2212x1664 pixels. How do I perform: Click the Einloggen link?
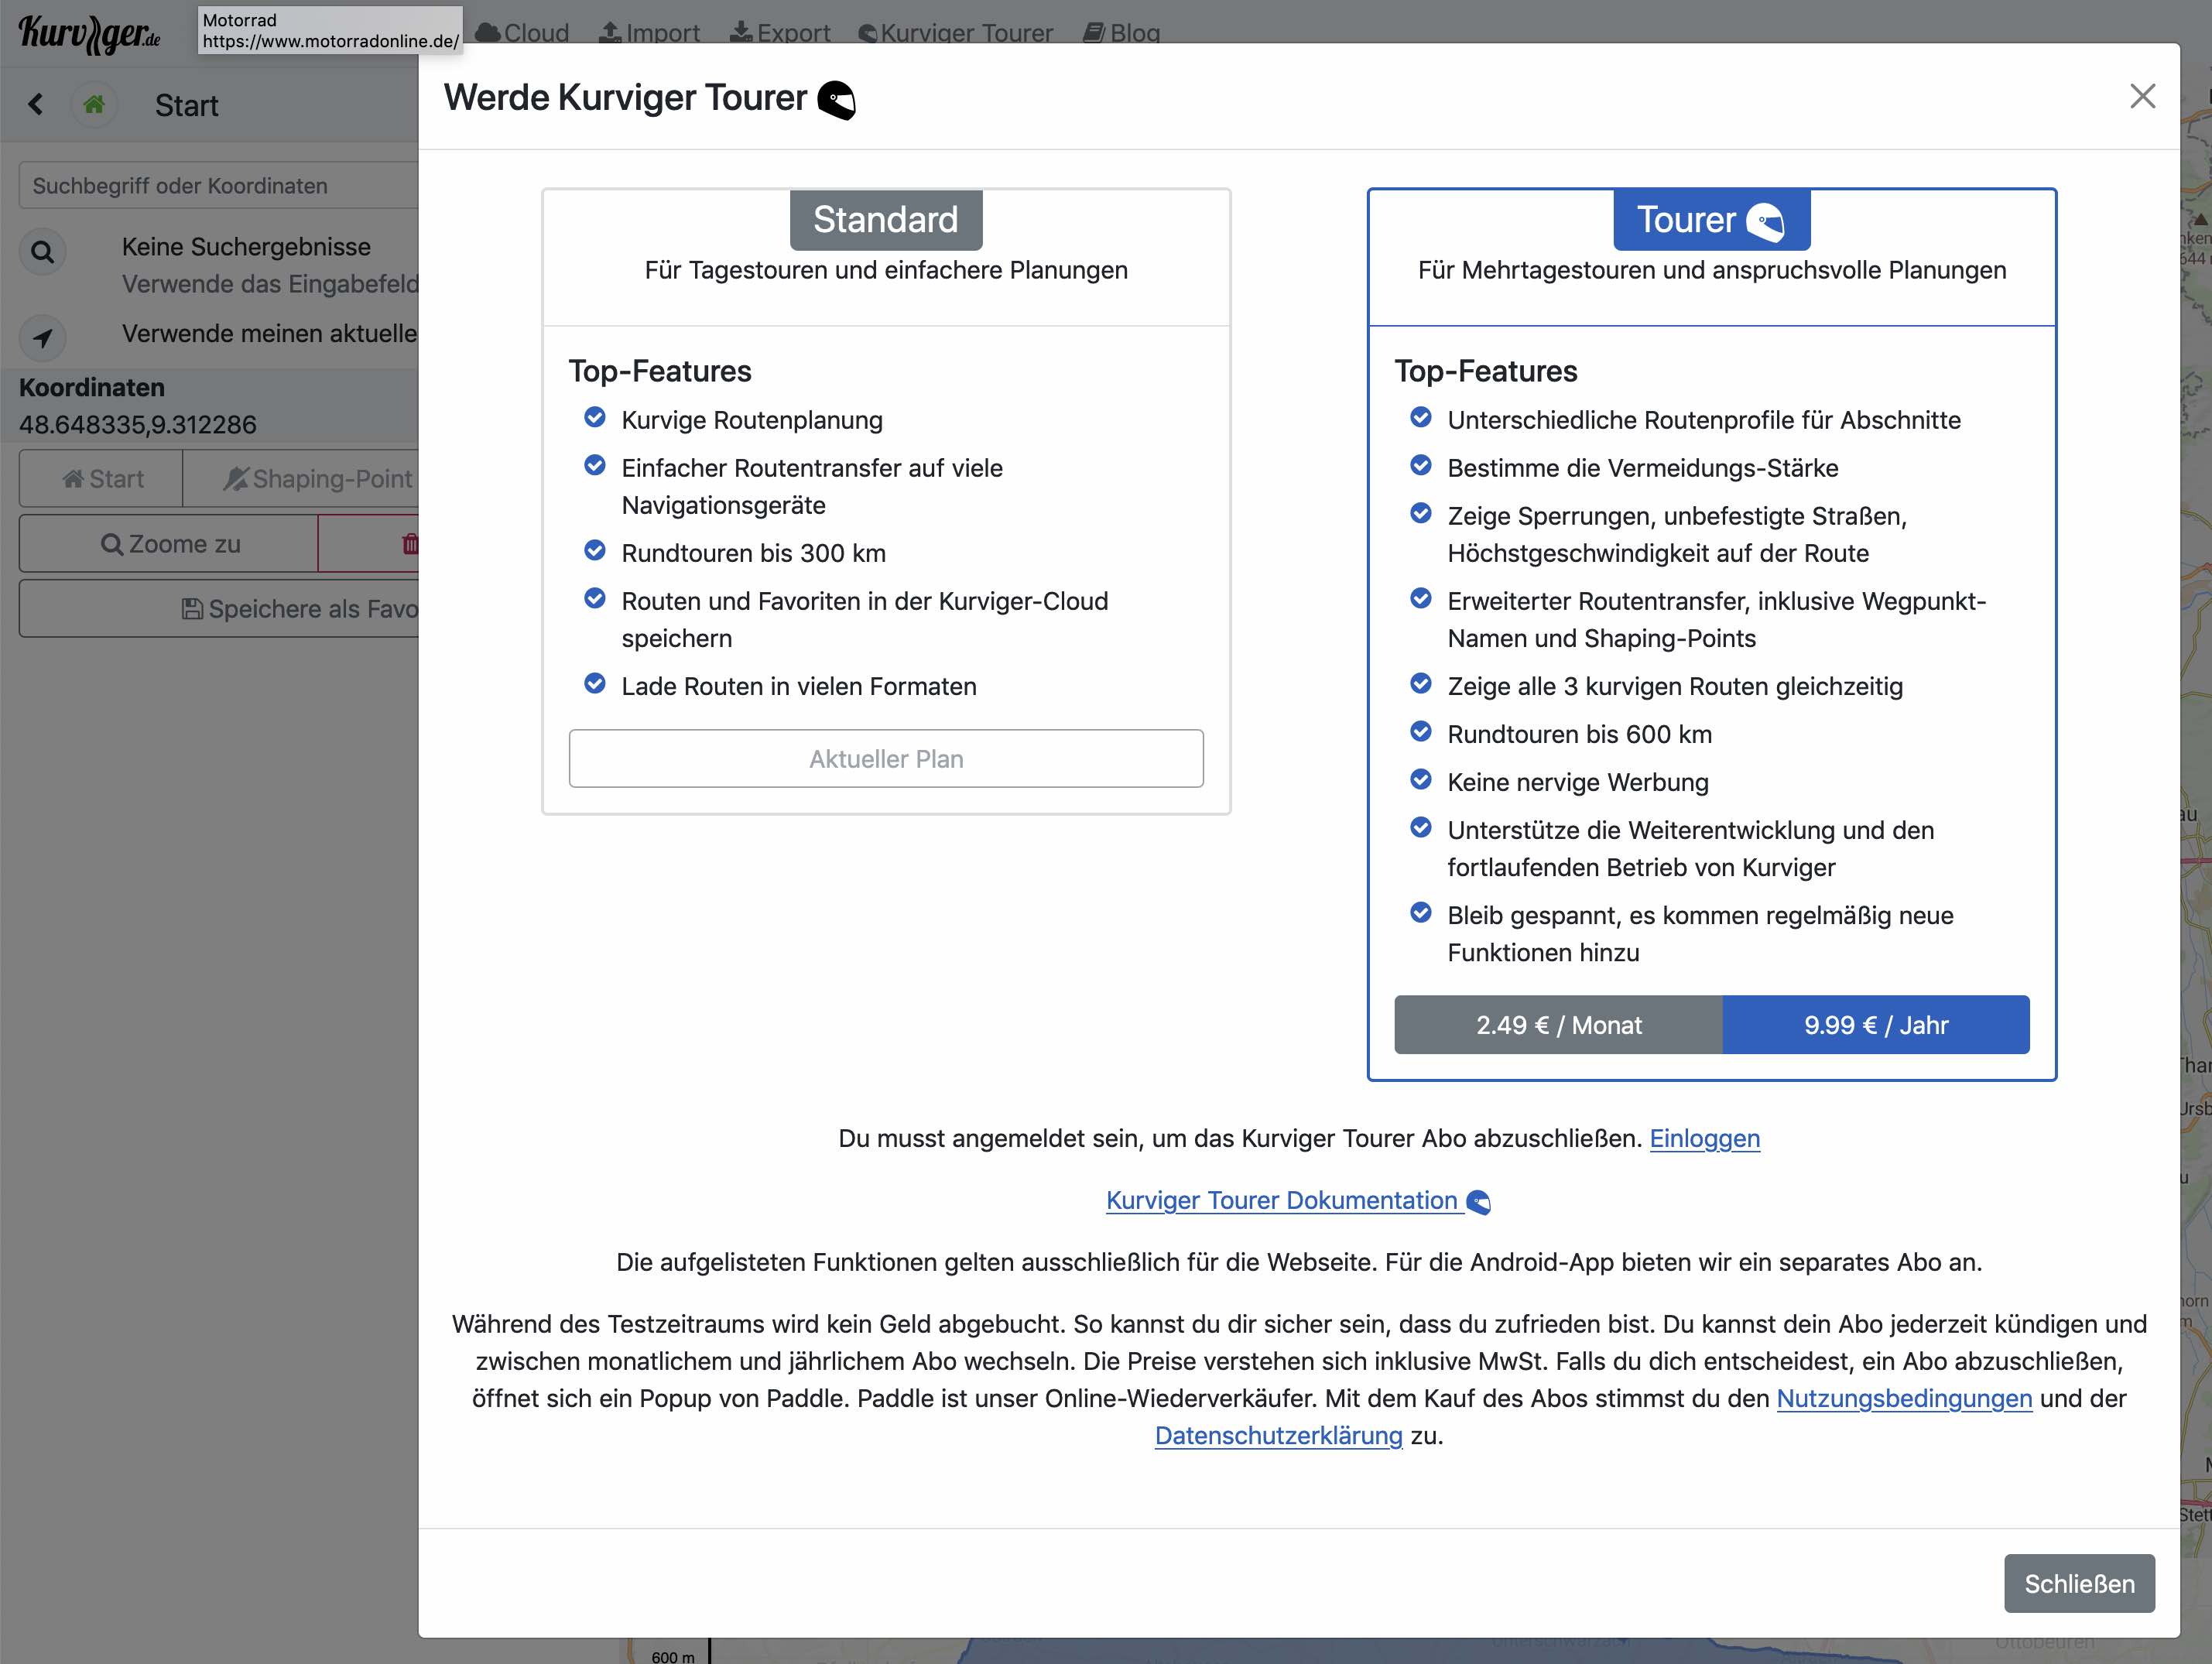1704,1138
